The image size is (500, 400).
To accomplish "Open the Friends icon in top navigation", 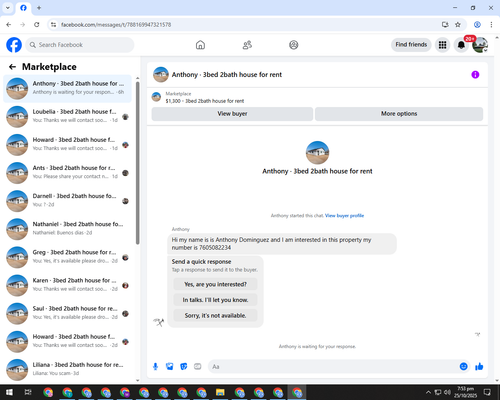I will coord(247,45).
